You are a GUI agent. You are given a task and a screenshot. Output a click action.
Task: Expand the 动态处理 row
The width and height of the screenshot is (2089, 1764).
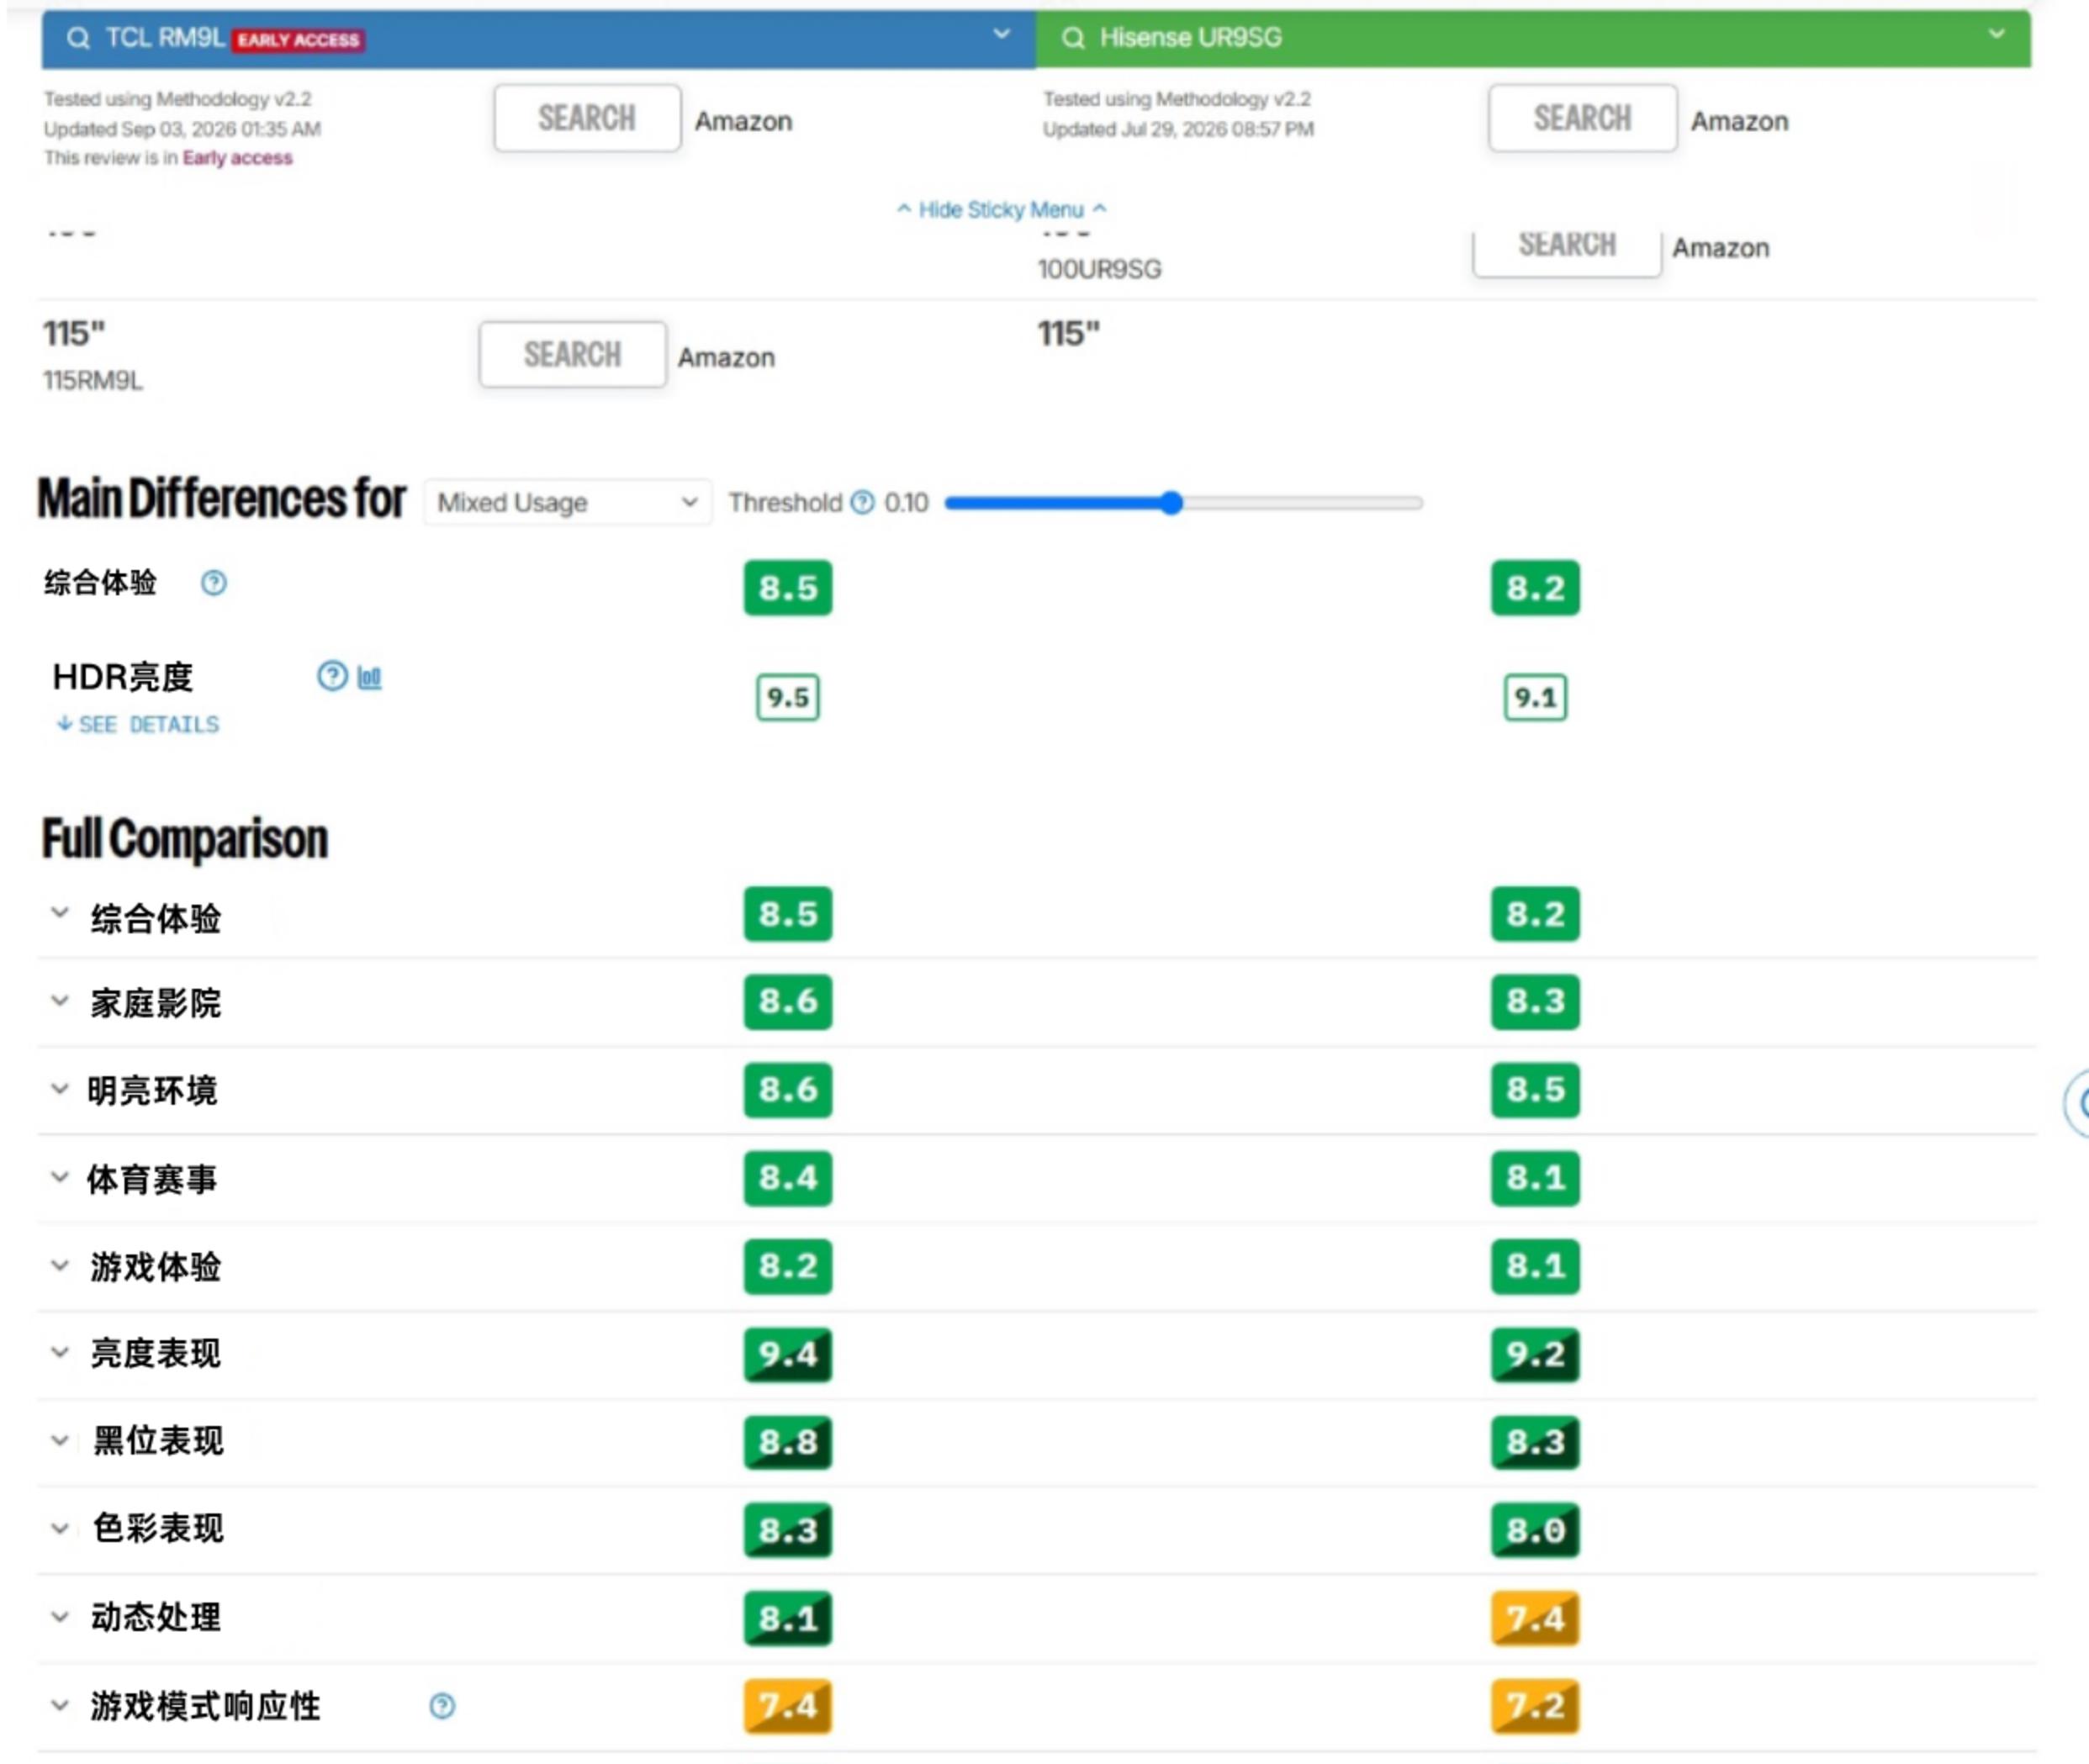tap(60, 1617)
